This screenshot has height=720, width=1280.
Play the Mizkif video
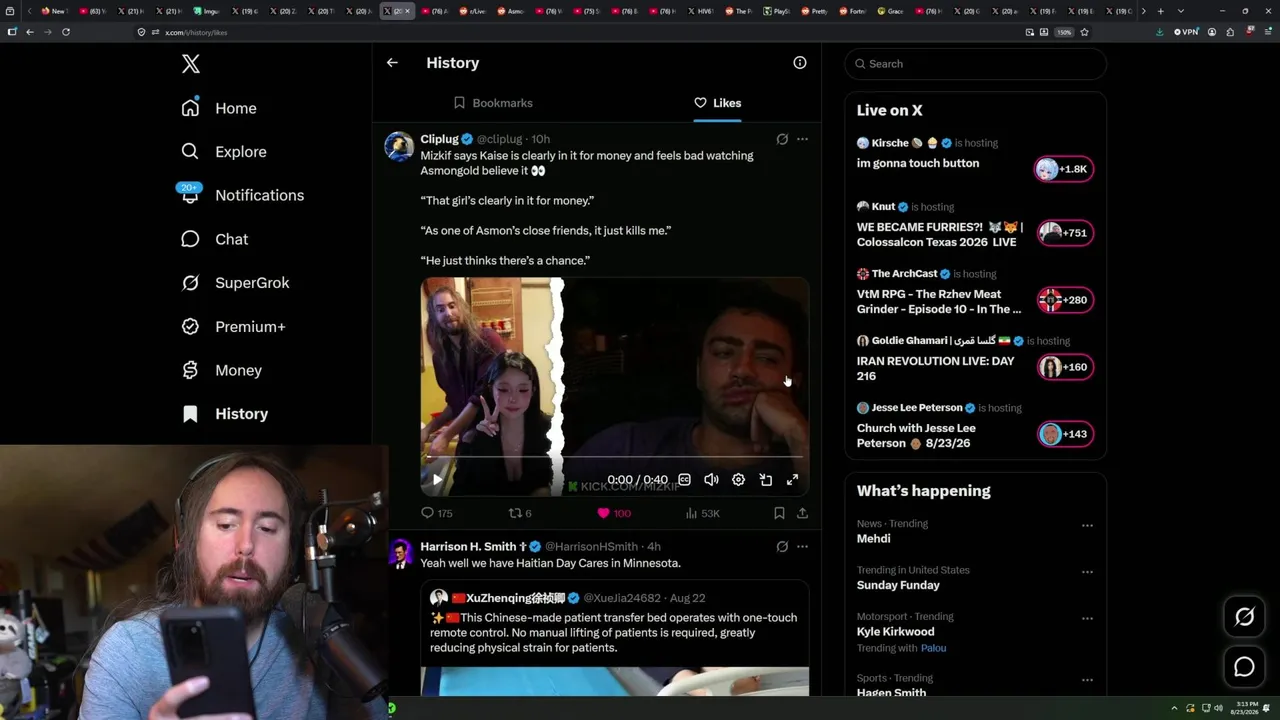(437, 480)
